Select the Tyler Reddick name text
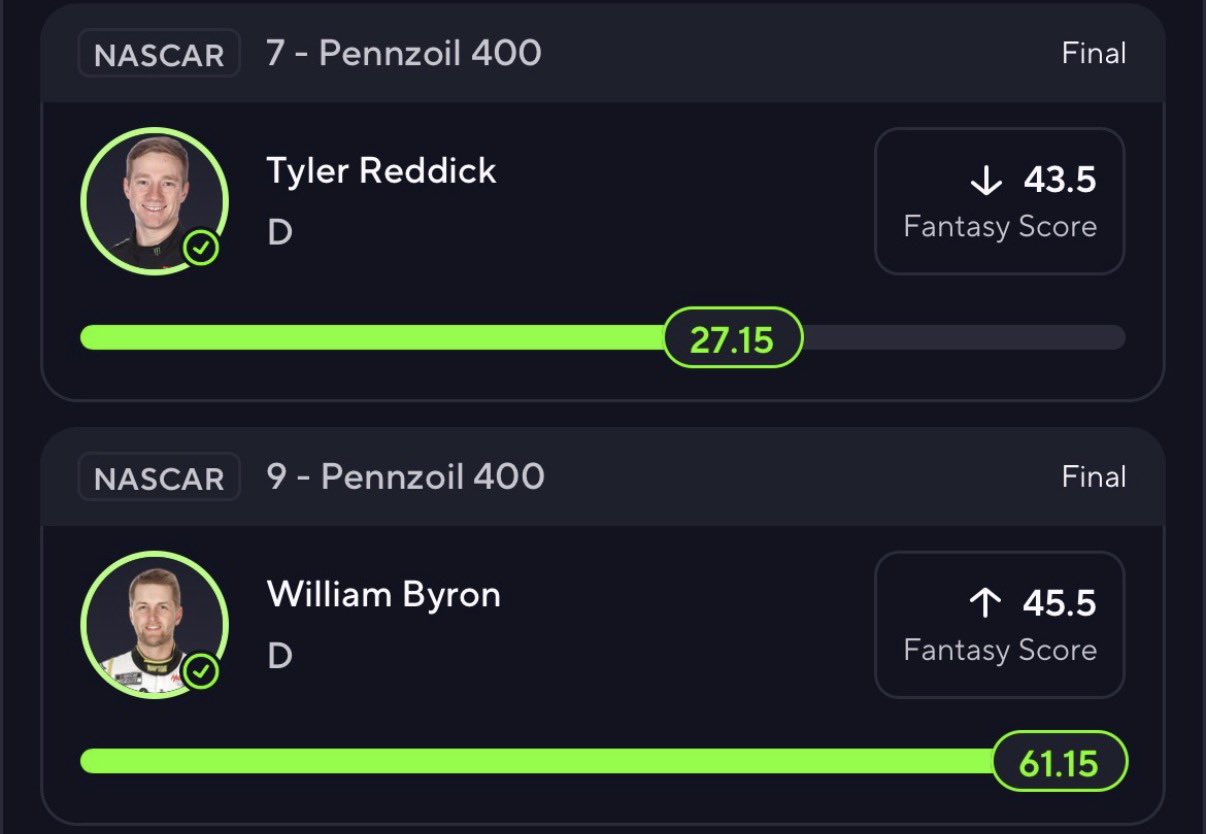The width and height of the screenshot is (1206, 834). click(x=381, y=171)
